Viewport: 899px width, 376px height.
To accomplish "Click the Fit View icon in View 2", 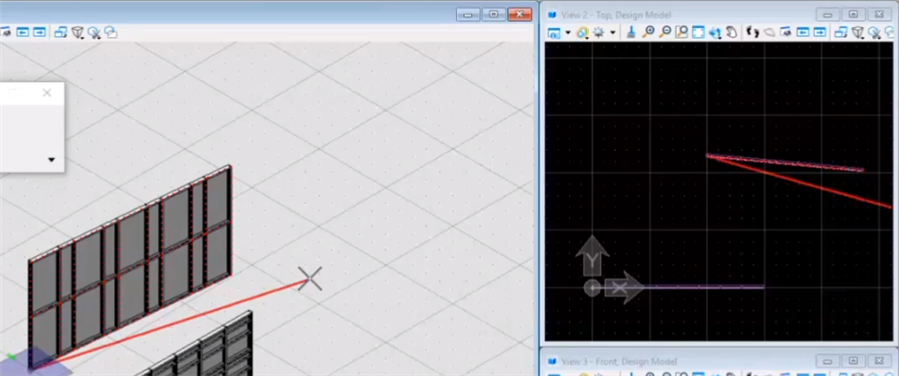I will click(x=698, y=32).
